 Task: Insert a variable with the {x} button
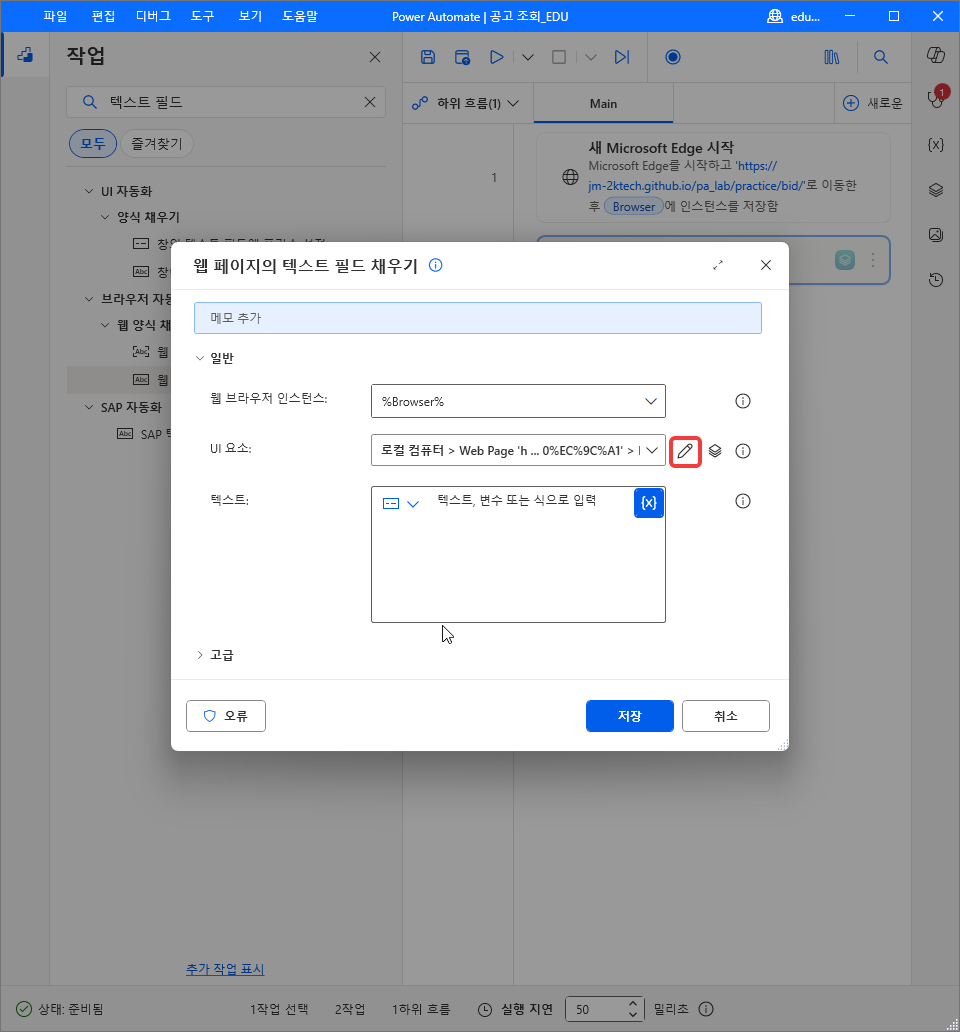(649, 503)
